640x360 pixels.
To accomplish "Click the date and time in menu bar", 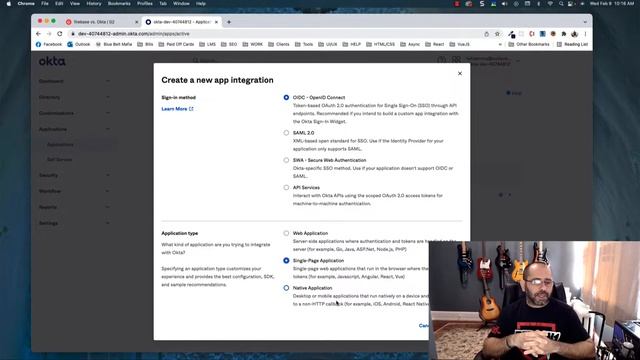I will 612,4.
